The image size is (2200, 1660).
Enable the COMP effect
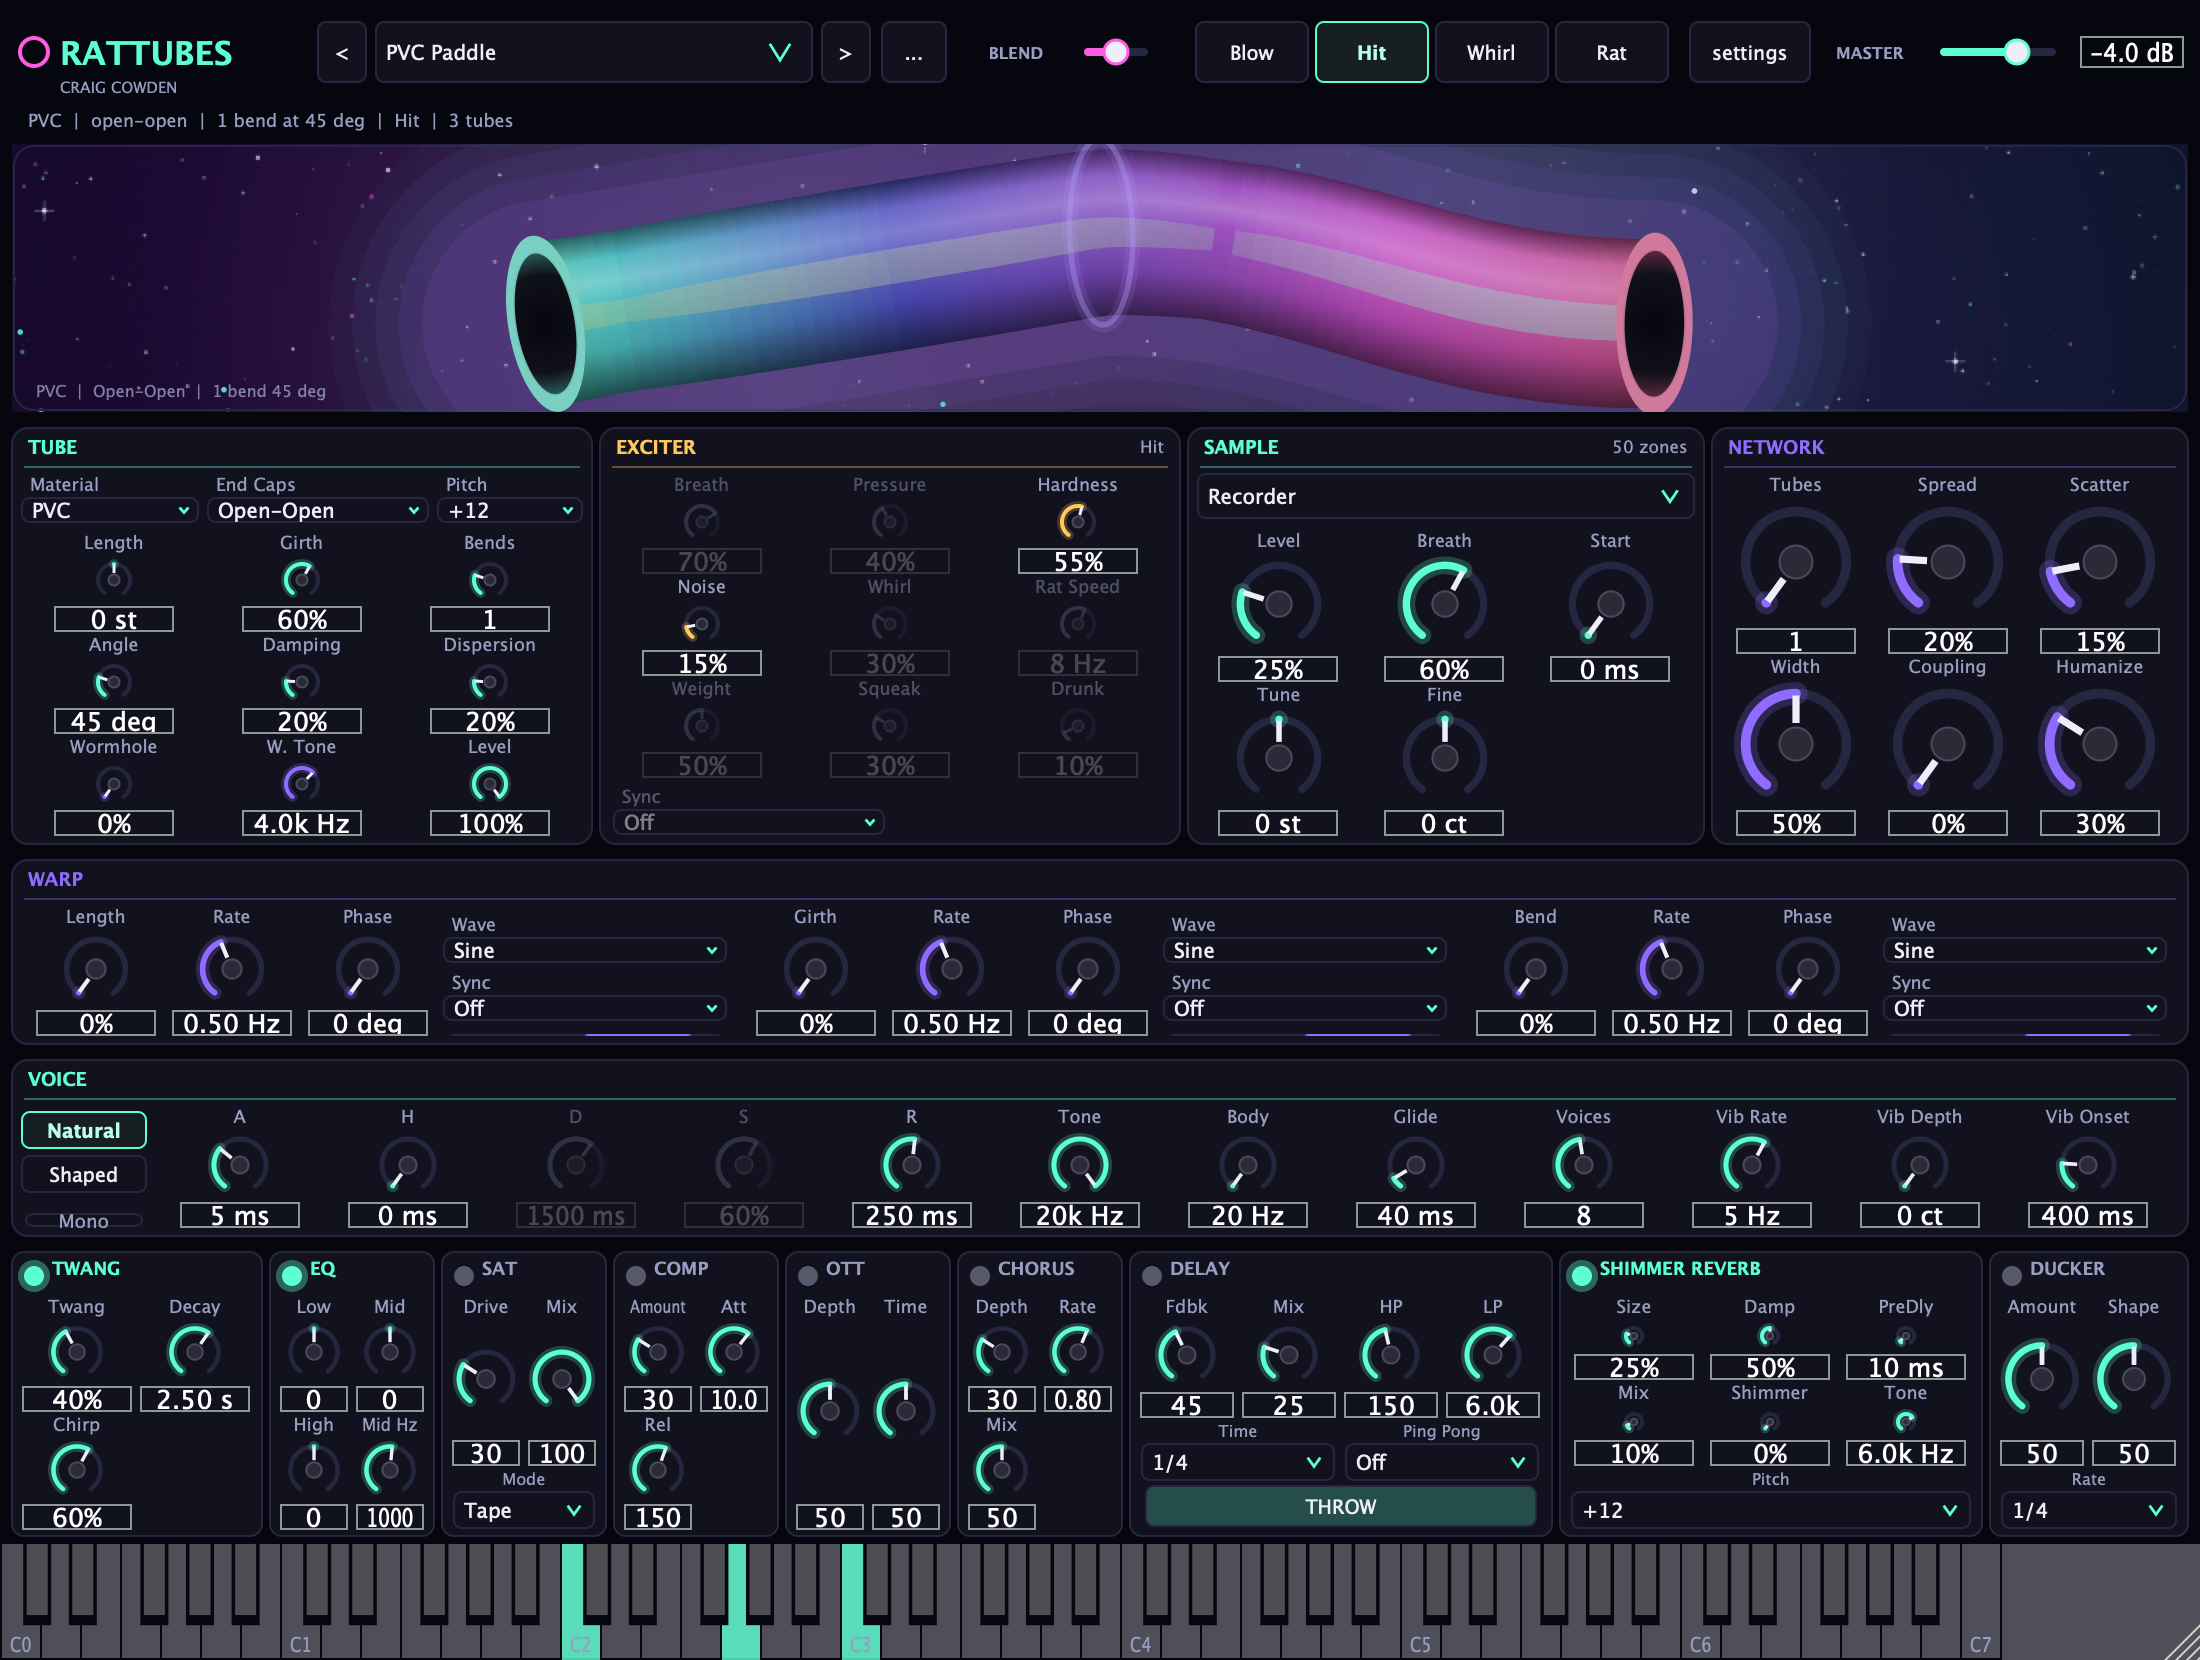(x=636, y=1275)
